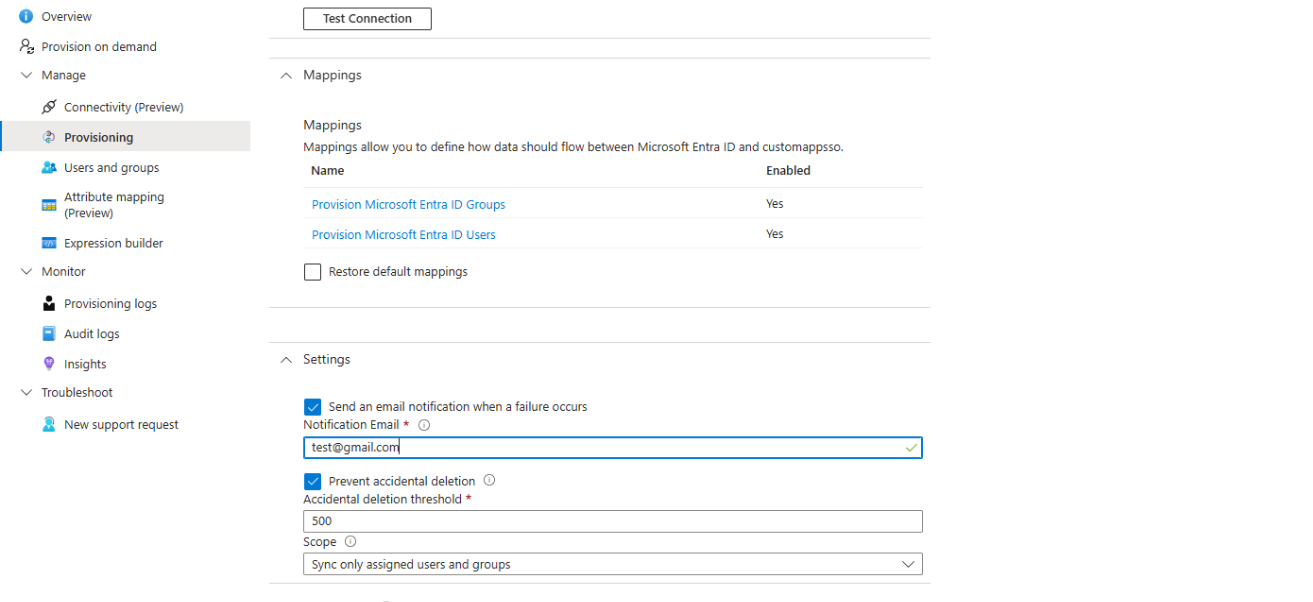Go to Connectivity (Preview)
The image size is (1313, 602).
[124, 107]
